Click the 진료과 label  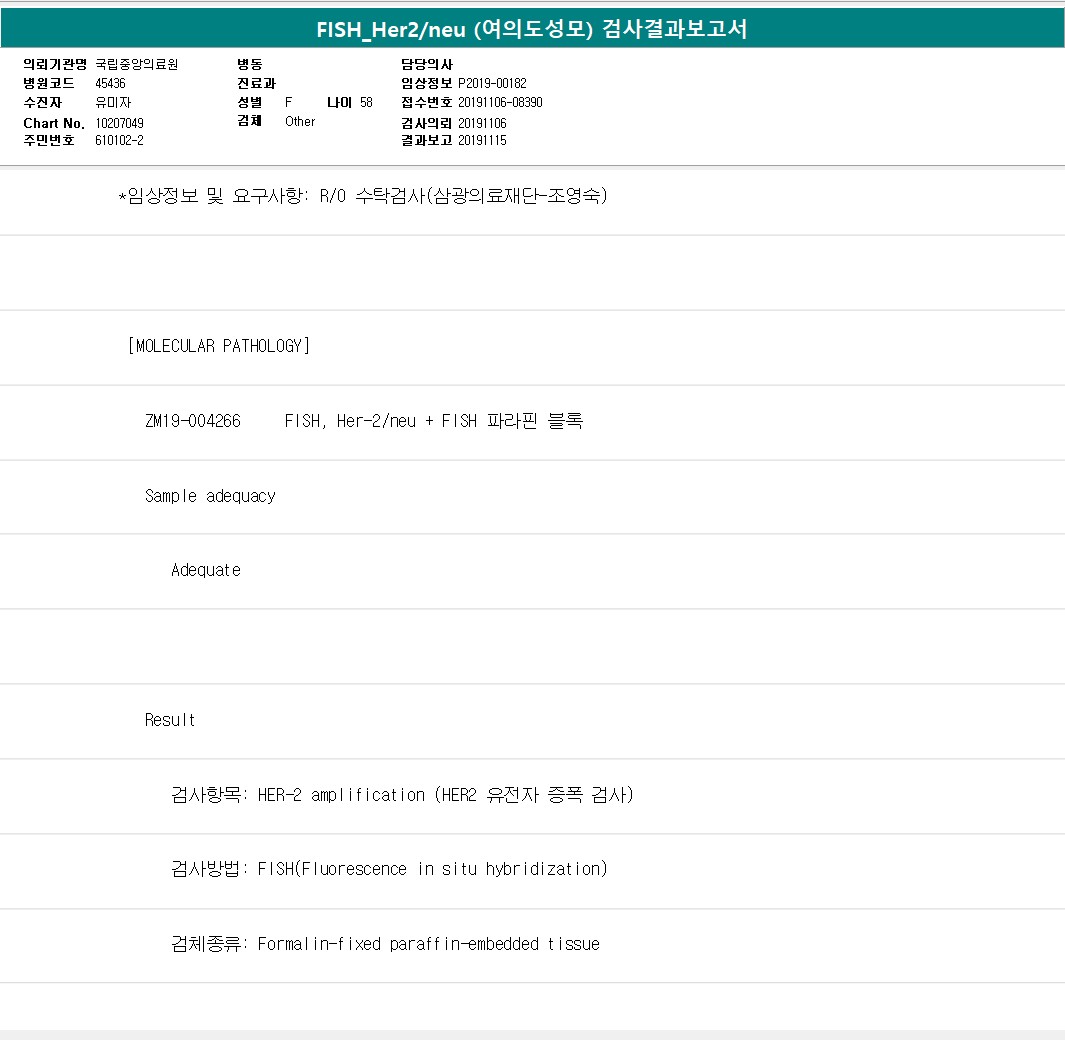pyautogui.click(x=256, y=84)
